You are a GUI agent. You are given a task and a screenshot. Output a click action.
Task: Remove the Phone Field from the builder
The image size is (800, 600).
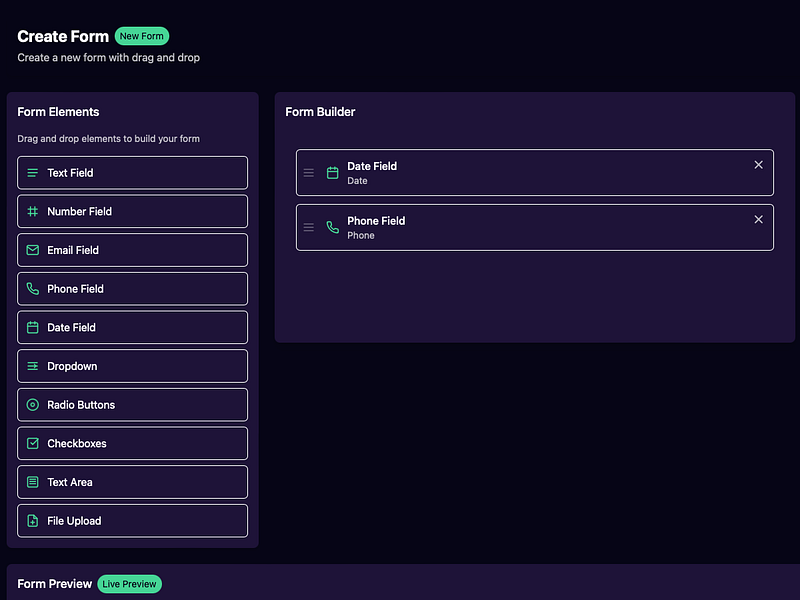click(x=759, y=219)
